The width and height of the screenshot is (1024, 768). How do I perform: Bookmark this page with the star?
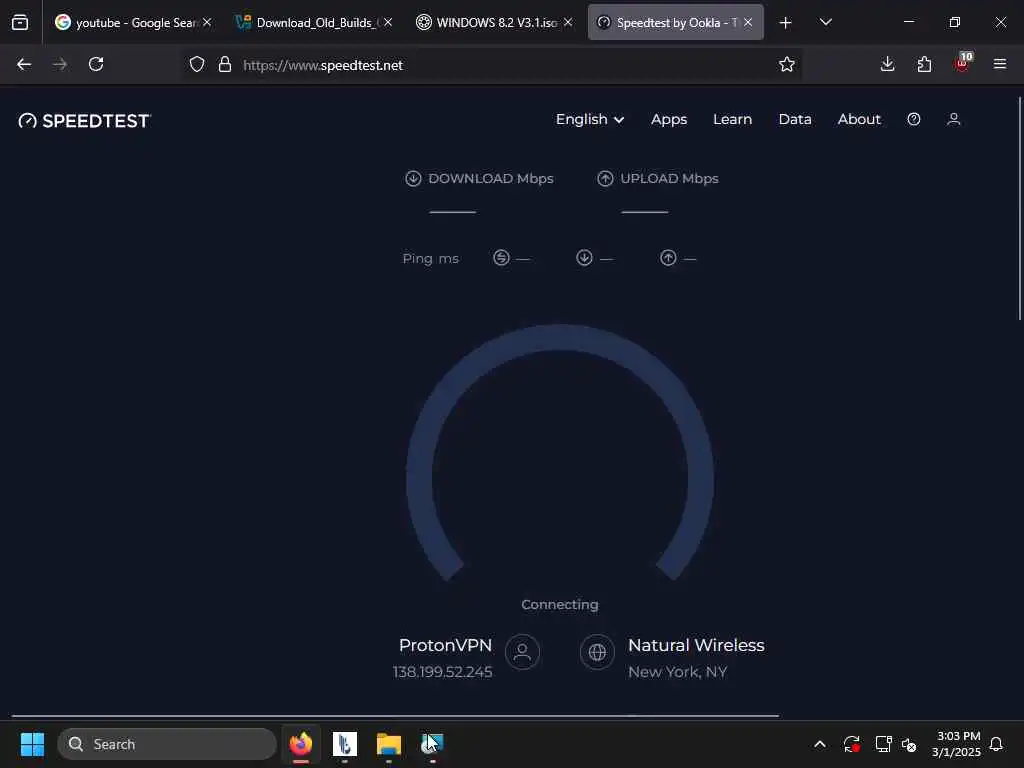tap(786, 65)
